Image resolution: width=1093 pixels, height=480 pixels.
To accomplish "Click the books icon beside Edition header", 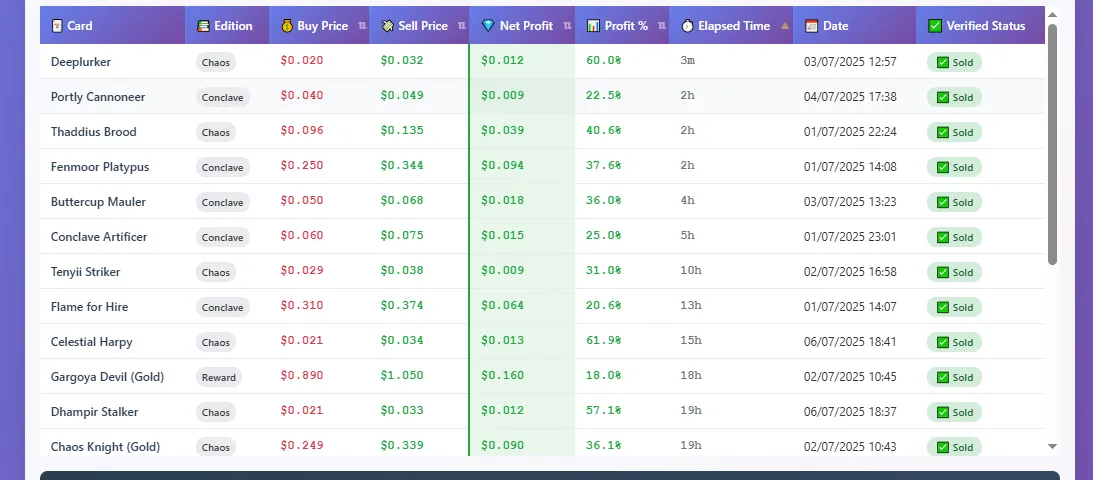I will tap(204, 26).
